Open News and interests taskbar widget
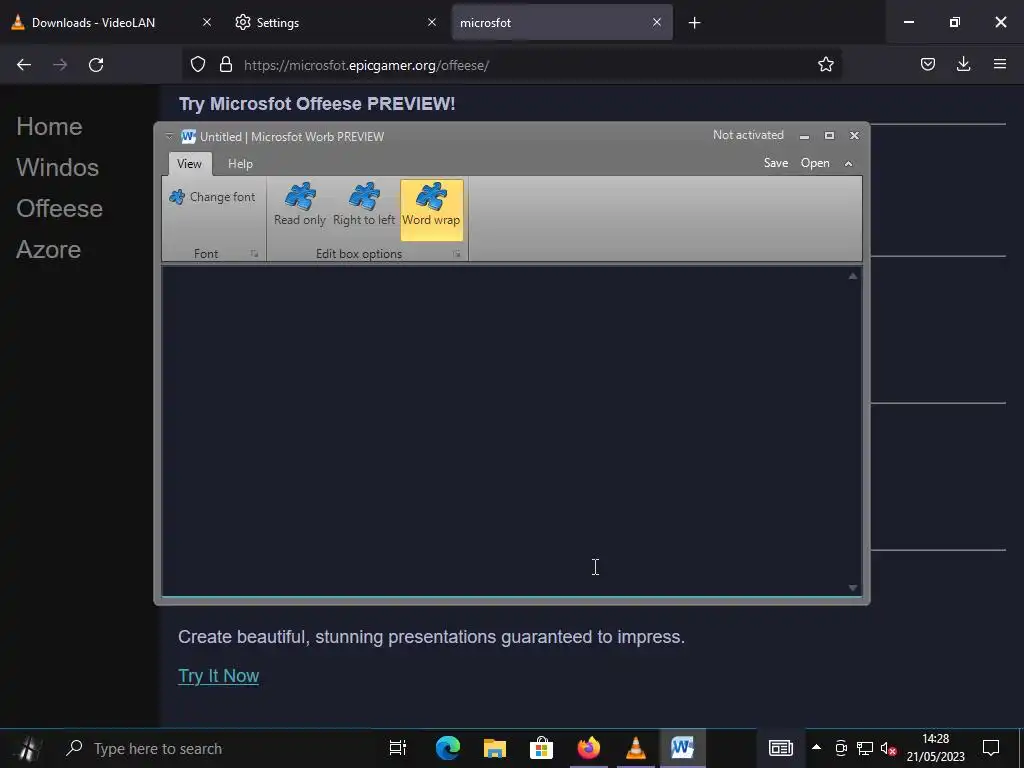 click(780, 748)
